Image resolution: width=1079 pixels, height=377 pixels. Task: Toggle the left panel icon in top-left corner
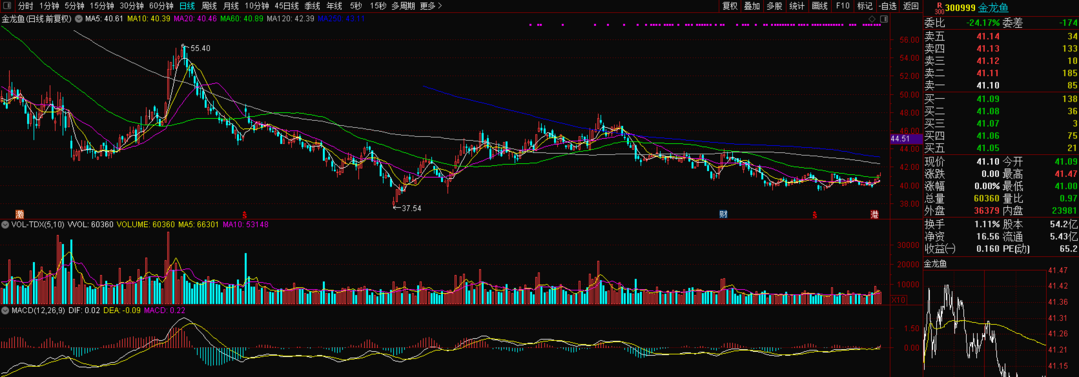7,6
